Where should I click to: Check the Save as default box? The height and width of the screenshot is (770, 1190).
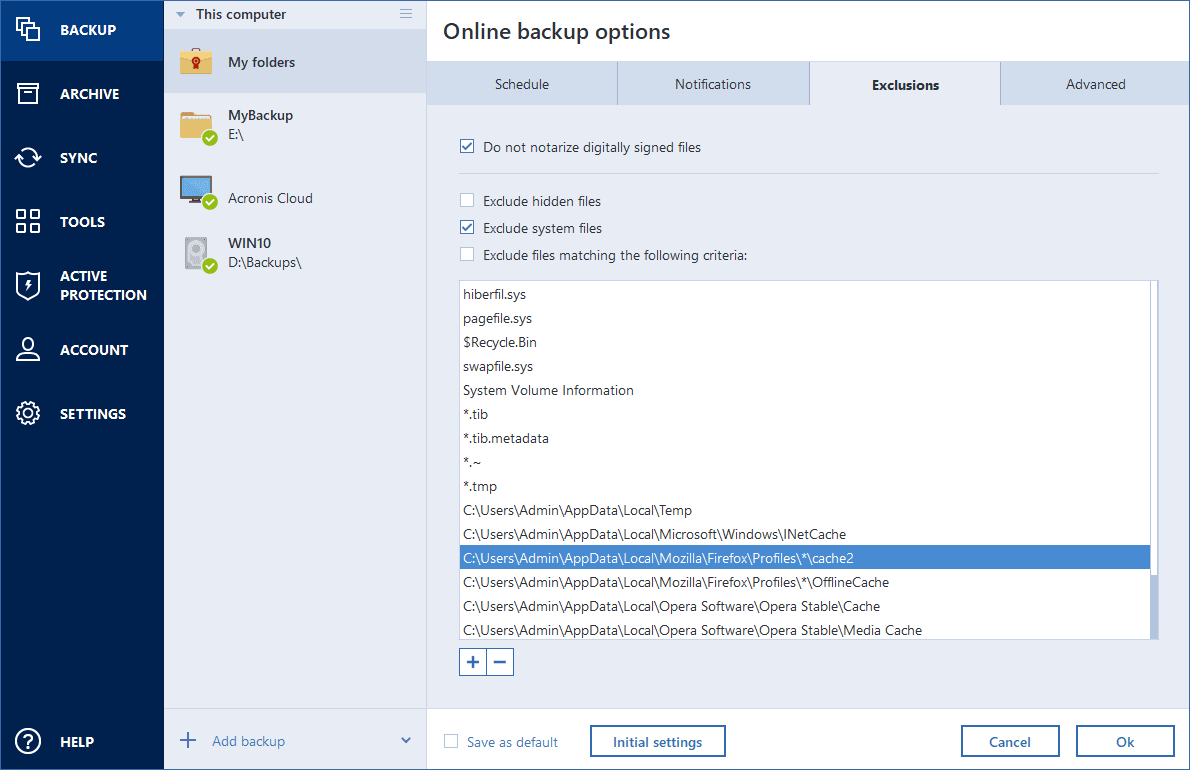(451, 742)
